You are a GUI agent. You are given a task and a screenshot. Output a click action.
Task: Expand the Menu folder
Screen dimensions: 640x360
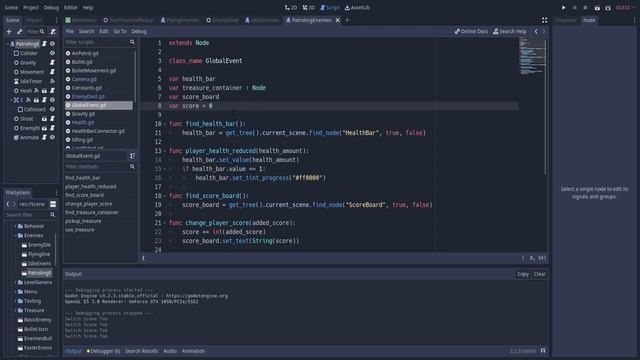pyautogui.click(x=16, y=292)
